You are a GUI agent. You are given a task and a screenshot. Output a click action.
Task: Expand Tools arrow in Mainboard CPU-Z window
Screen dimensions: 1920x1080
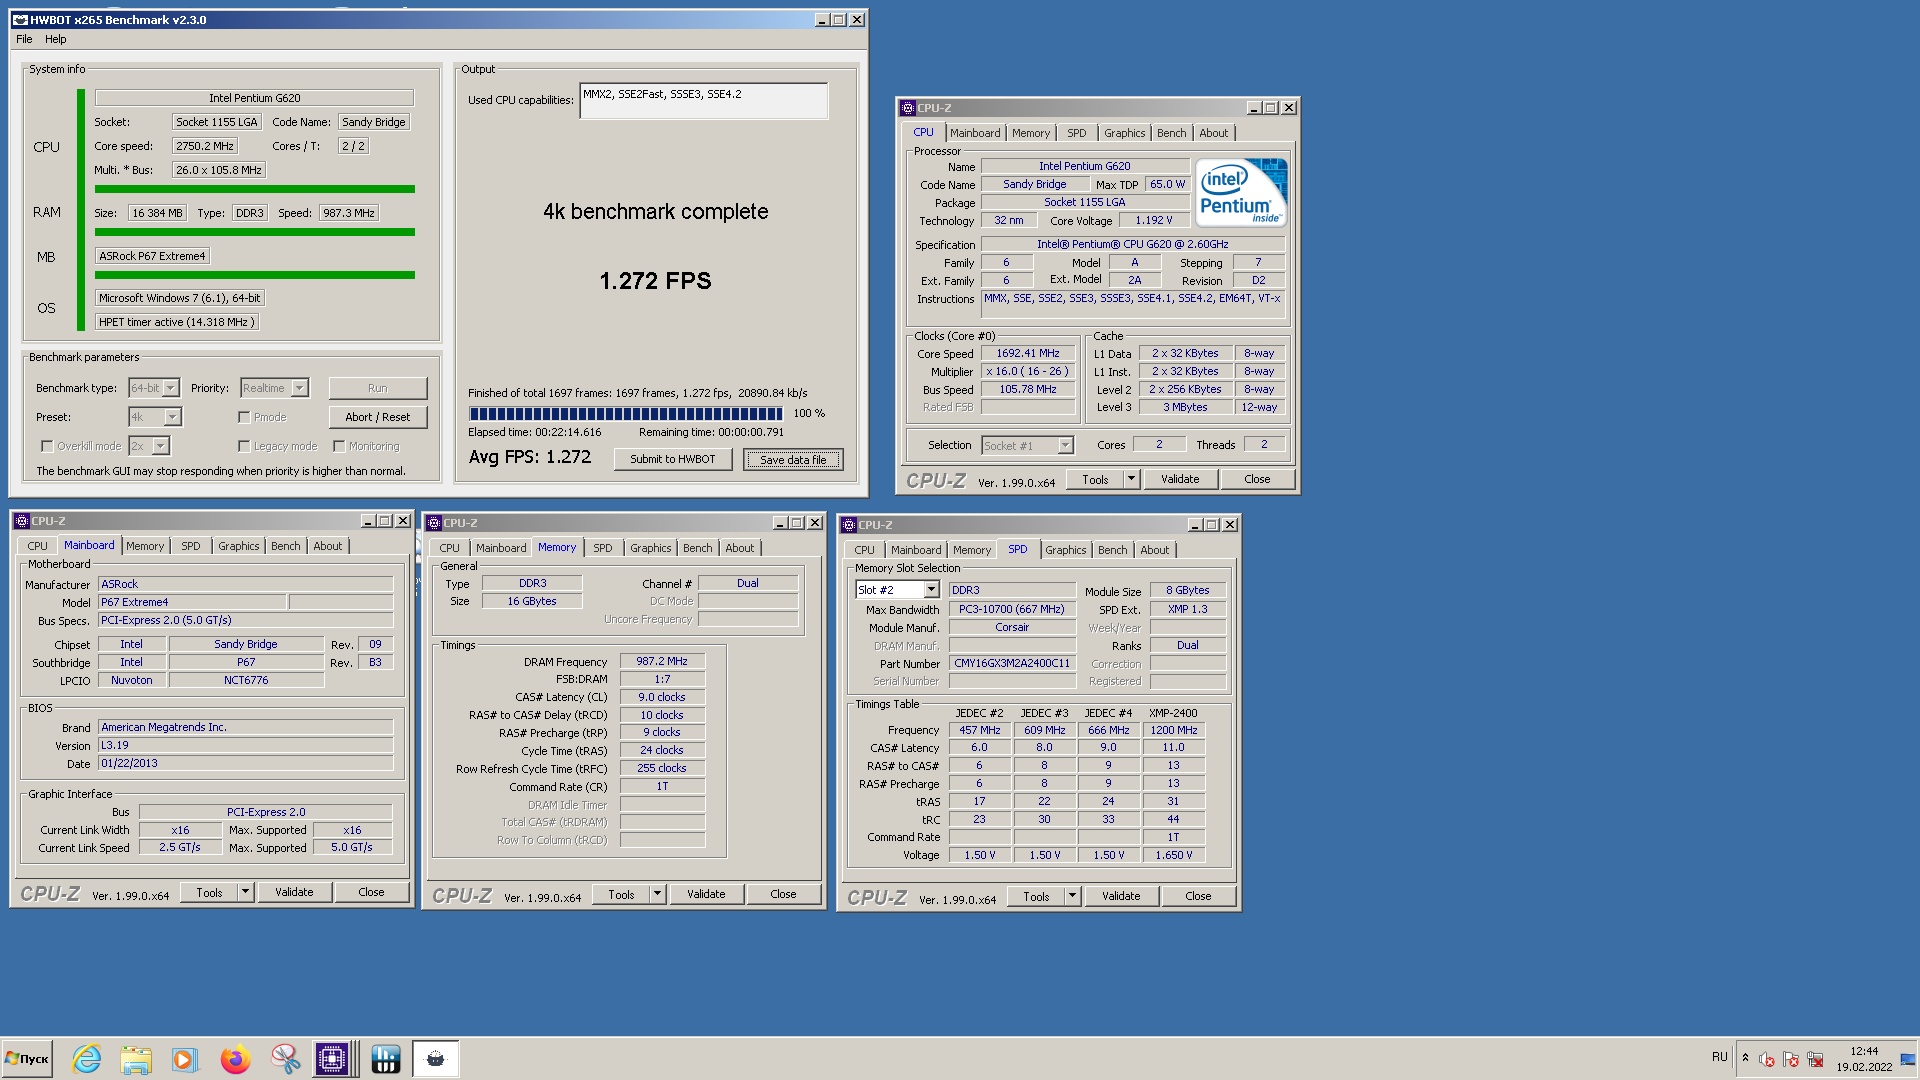246,892
